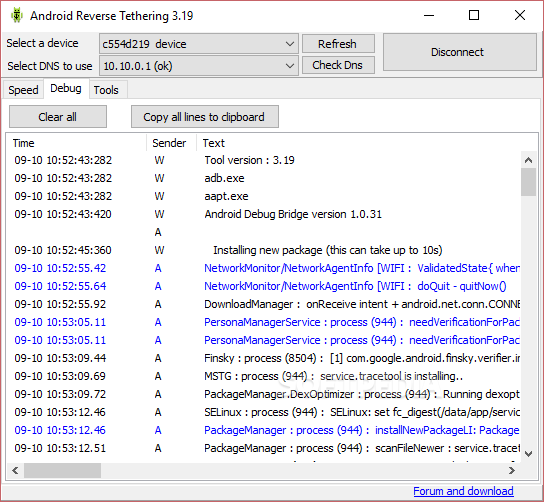The height and width of the screenshot is (502, 544).
Task: Click the horizontal scrollbar thumb
Action: pos(62,470)
